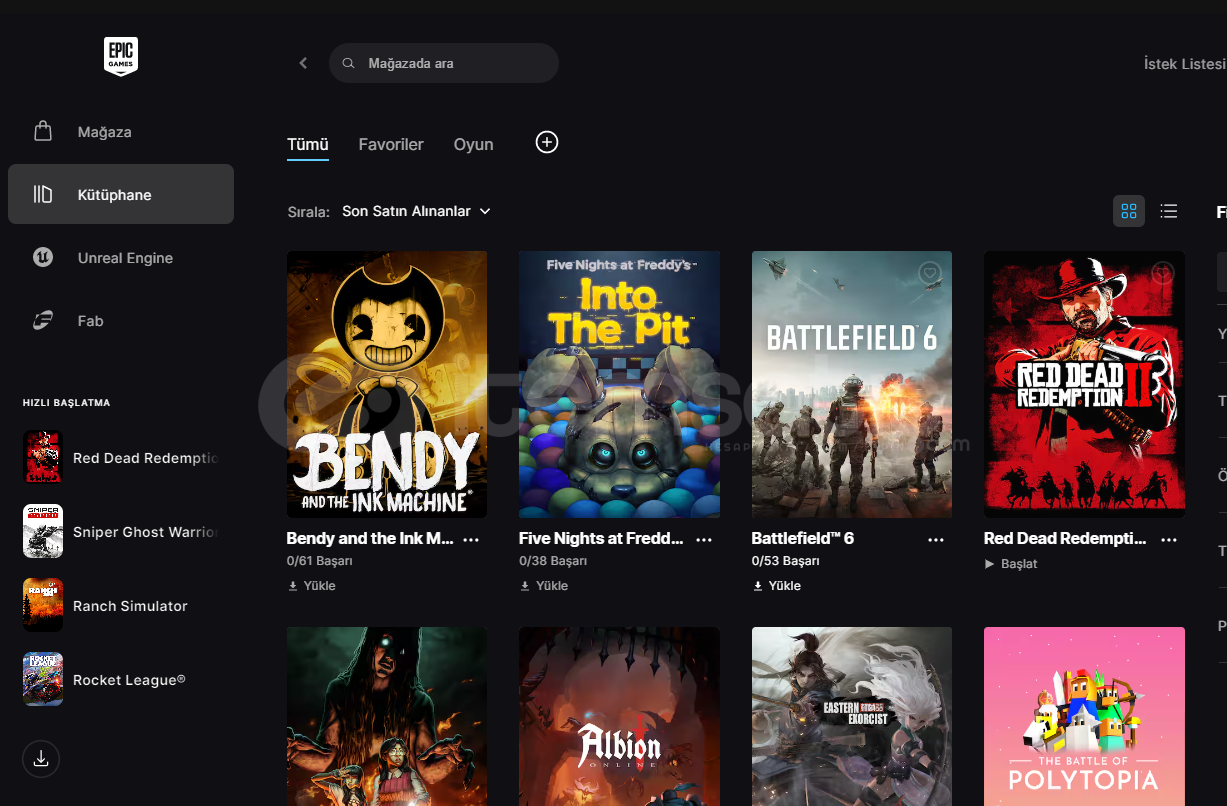Switch to list view layout

(1168, 211)
